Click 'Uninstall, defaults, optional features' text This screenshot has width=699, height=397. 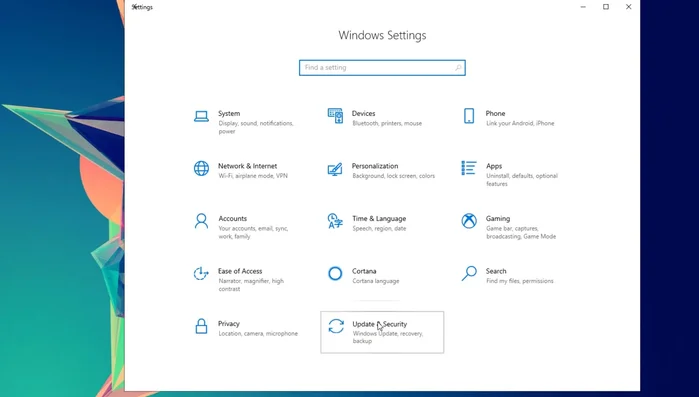click(x=522, y=180)
